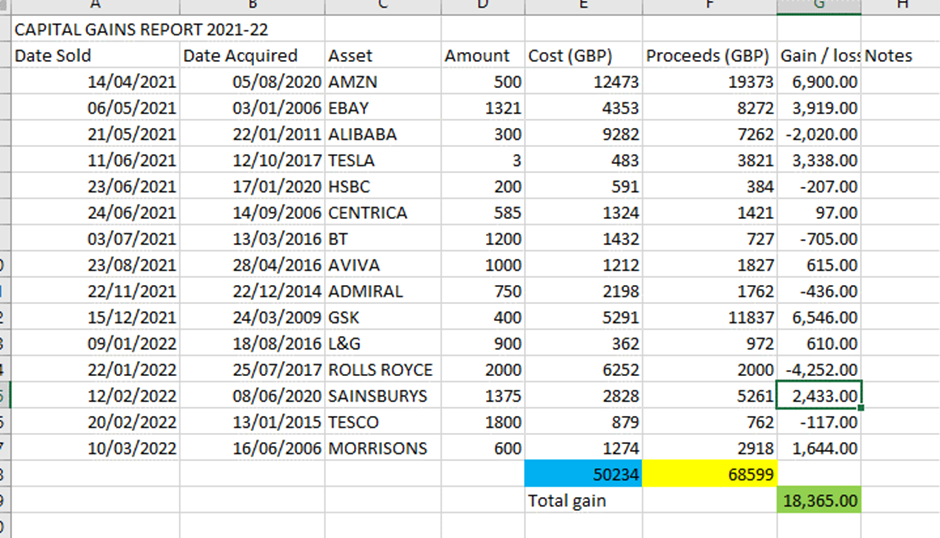Select blue total cost cell 50234
940x538 pixels.
(583, 474)
